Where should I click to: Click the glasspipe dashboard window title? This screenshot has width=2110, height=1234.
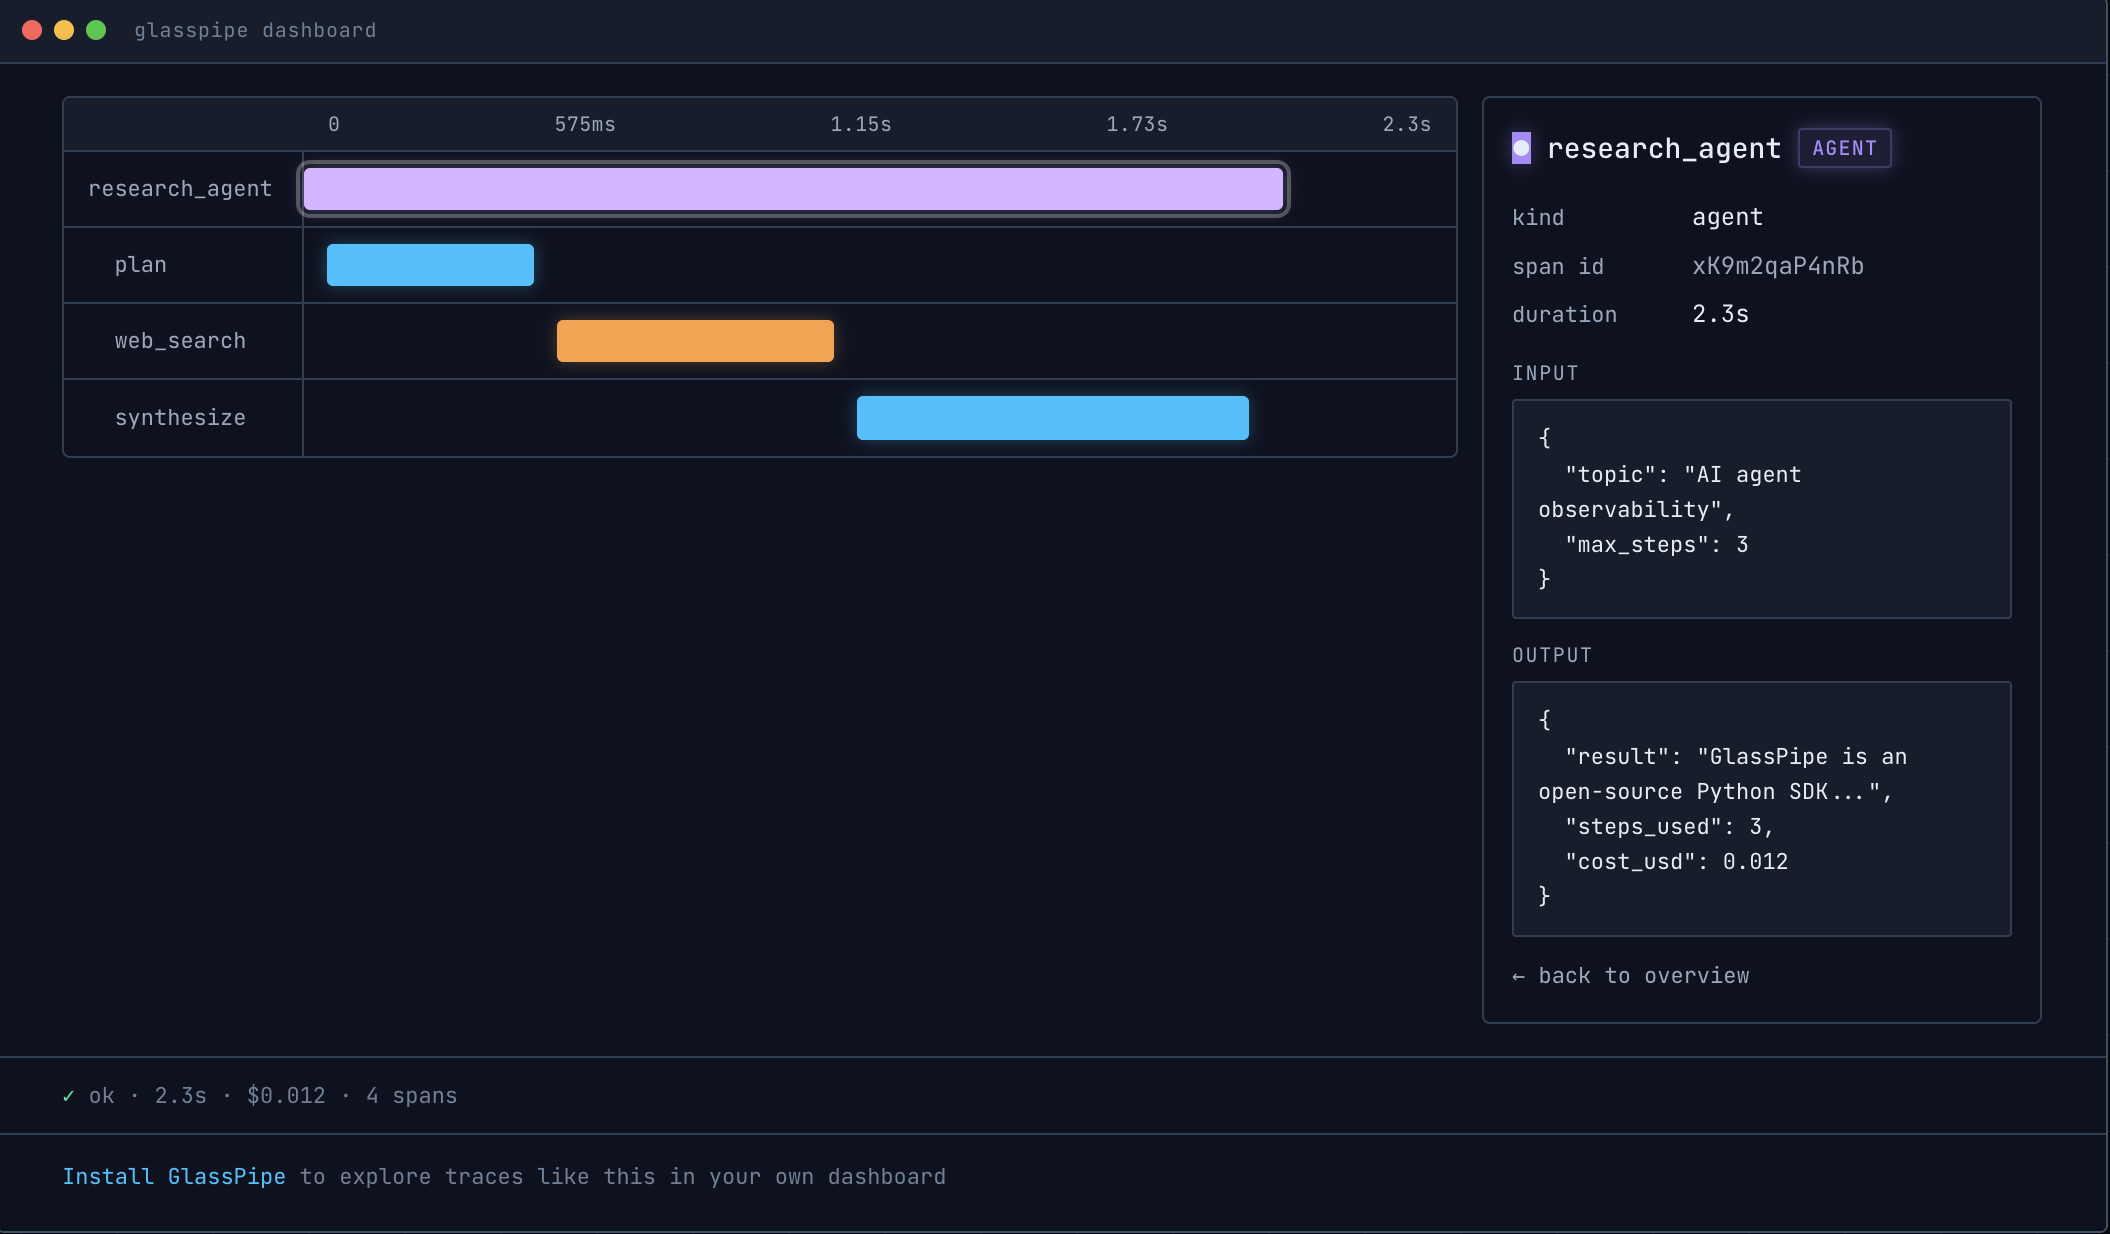[x=255, y=30]
